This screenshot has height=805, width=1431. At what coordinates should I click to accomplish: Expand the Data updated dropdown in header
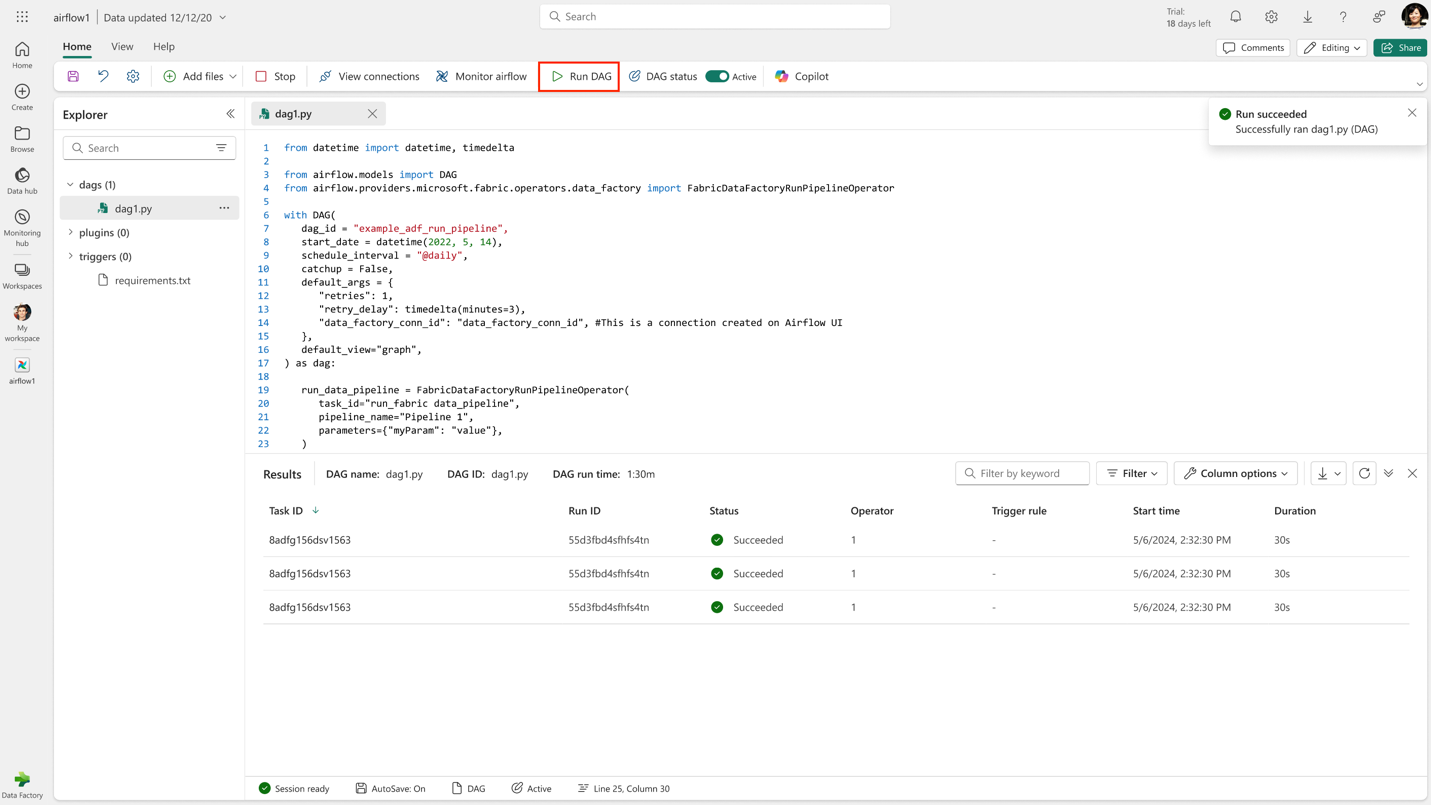click(x=223, y=17)
